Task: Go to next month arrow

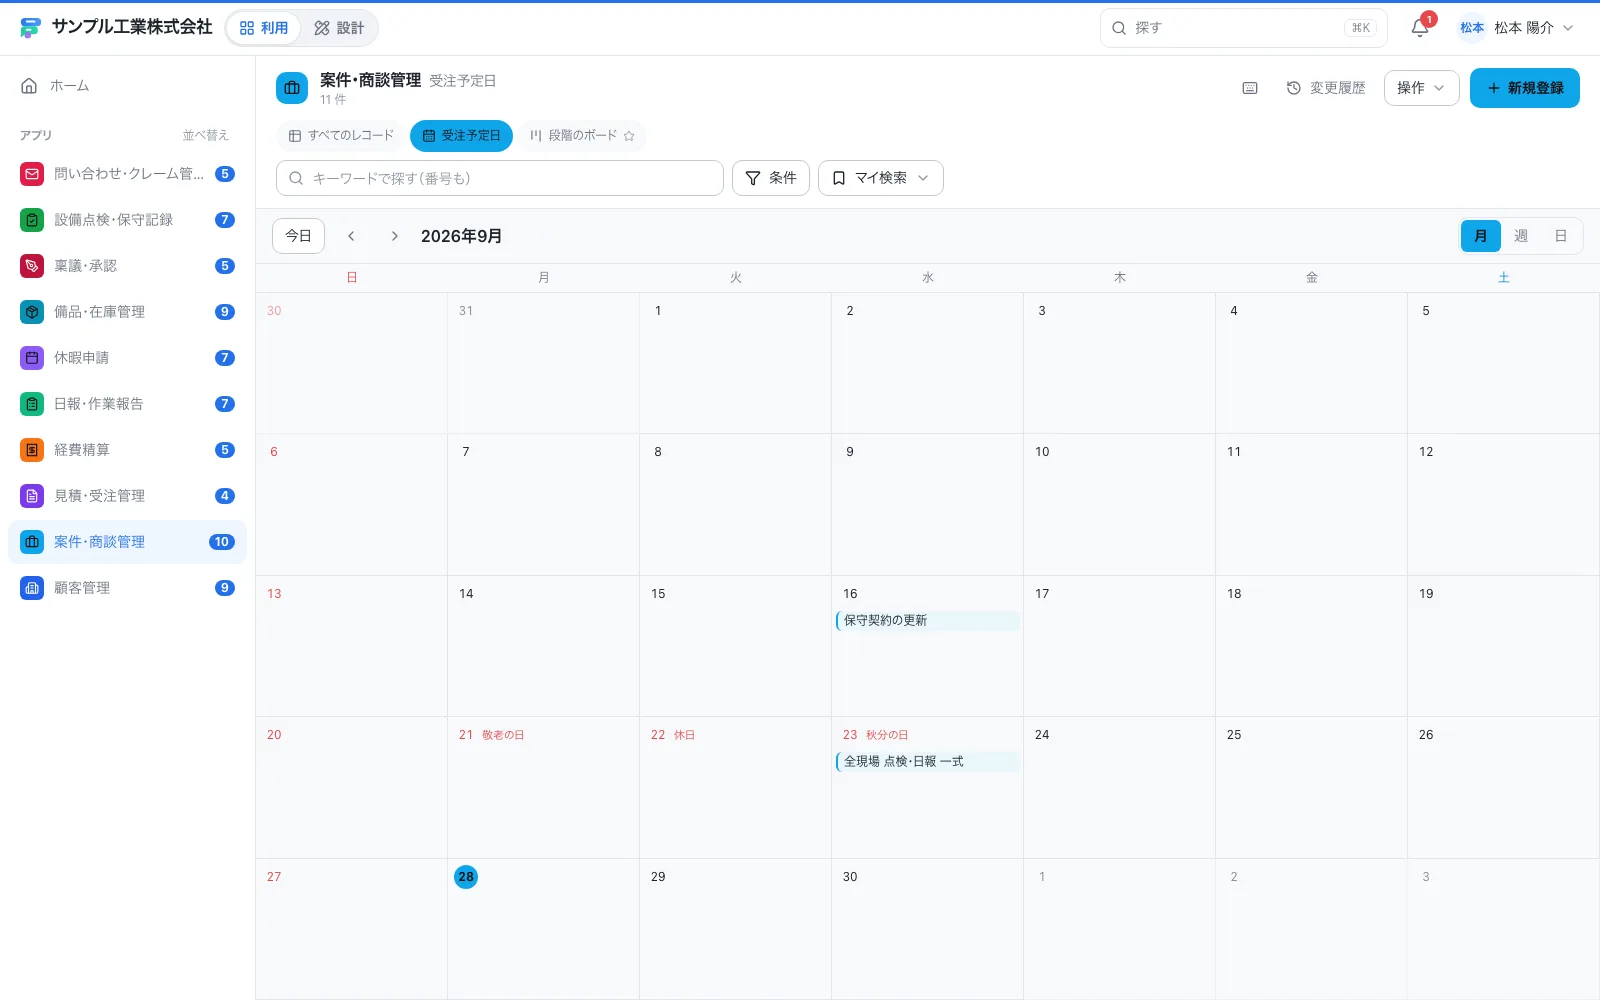Action: [395, 236]
